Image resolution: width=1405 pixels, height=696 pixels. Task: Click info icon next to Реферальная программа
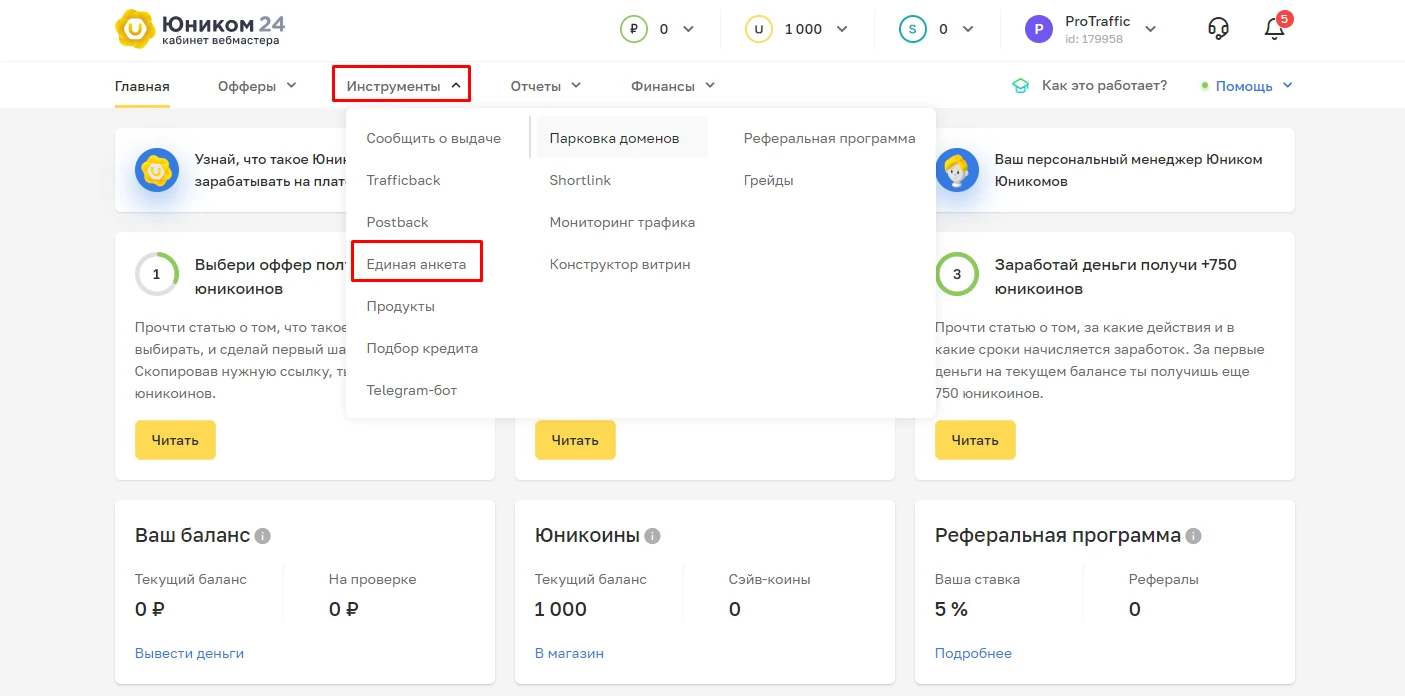coord(1193,536)
